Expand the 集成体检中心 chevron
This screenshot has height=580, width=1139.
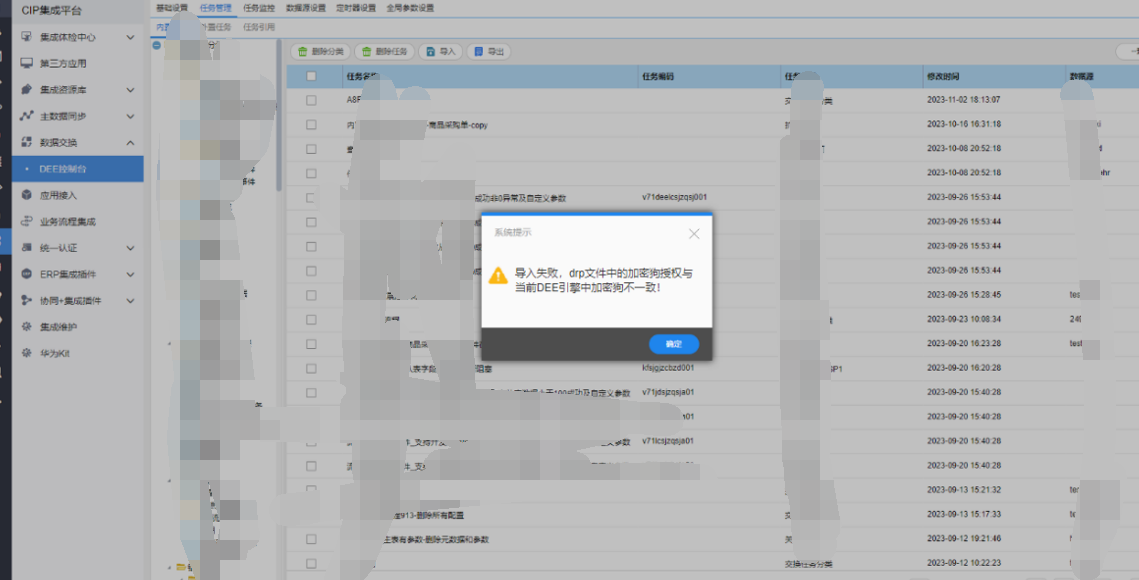tap(131, 37)
